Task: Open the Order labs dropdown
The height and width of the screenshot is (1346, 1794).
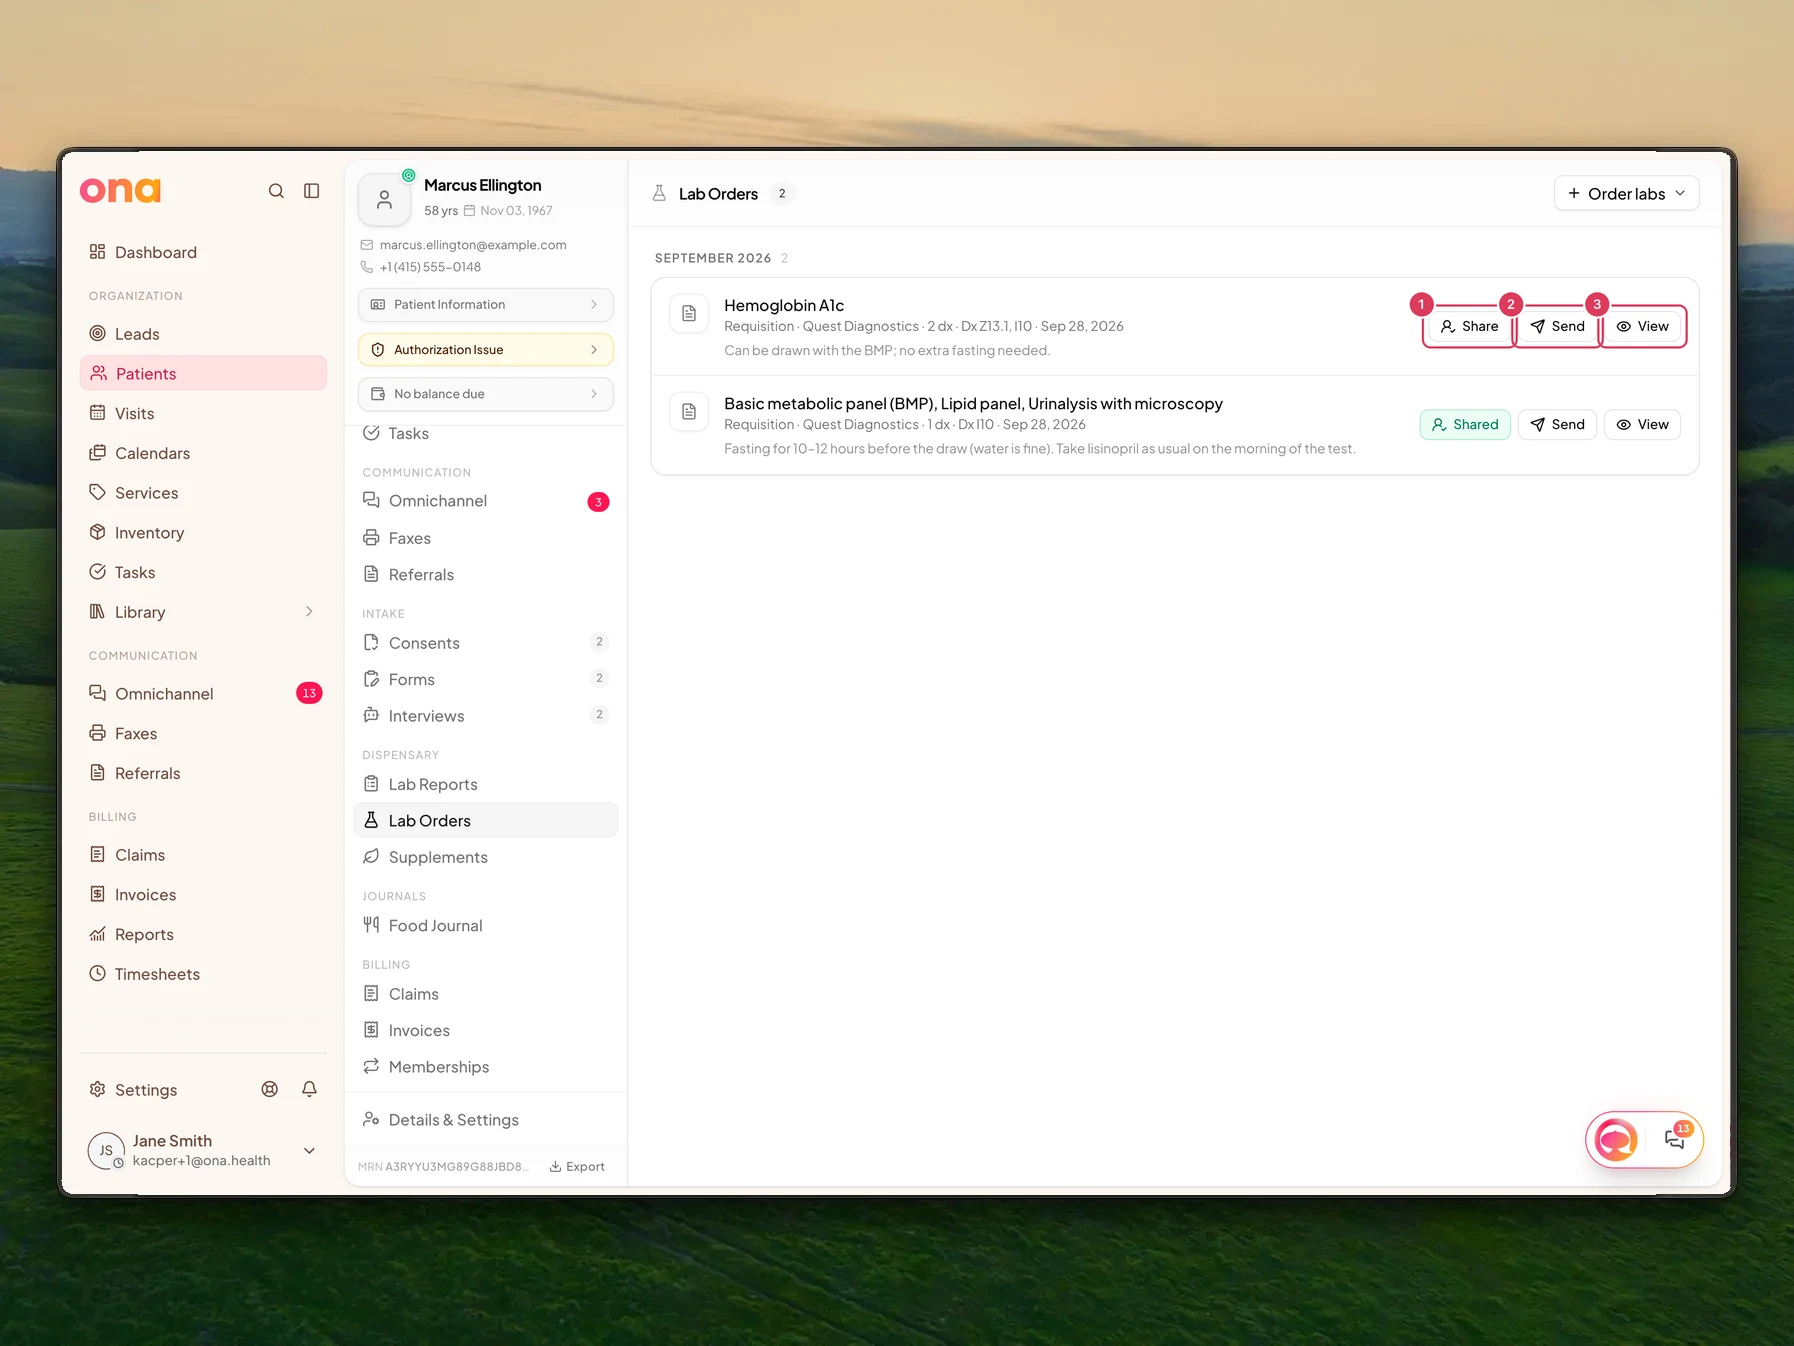Action: coord(1627,194)
